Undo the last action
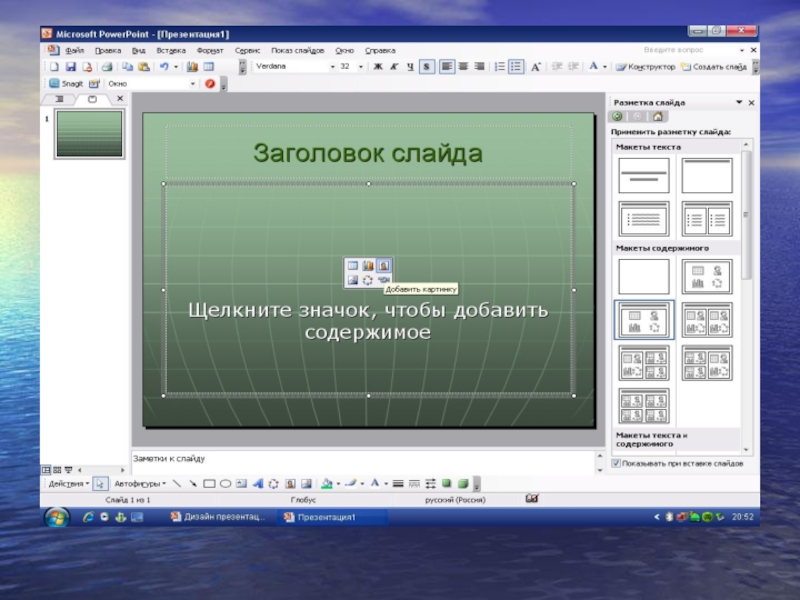 164,67
